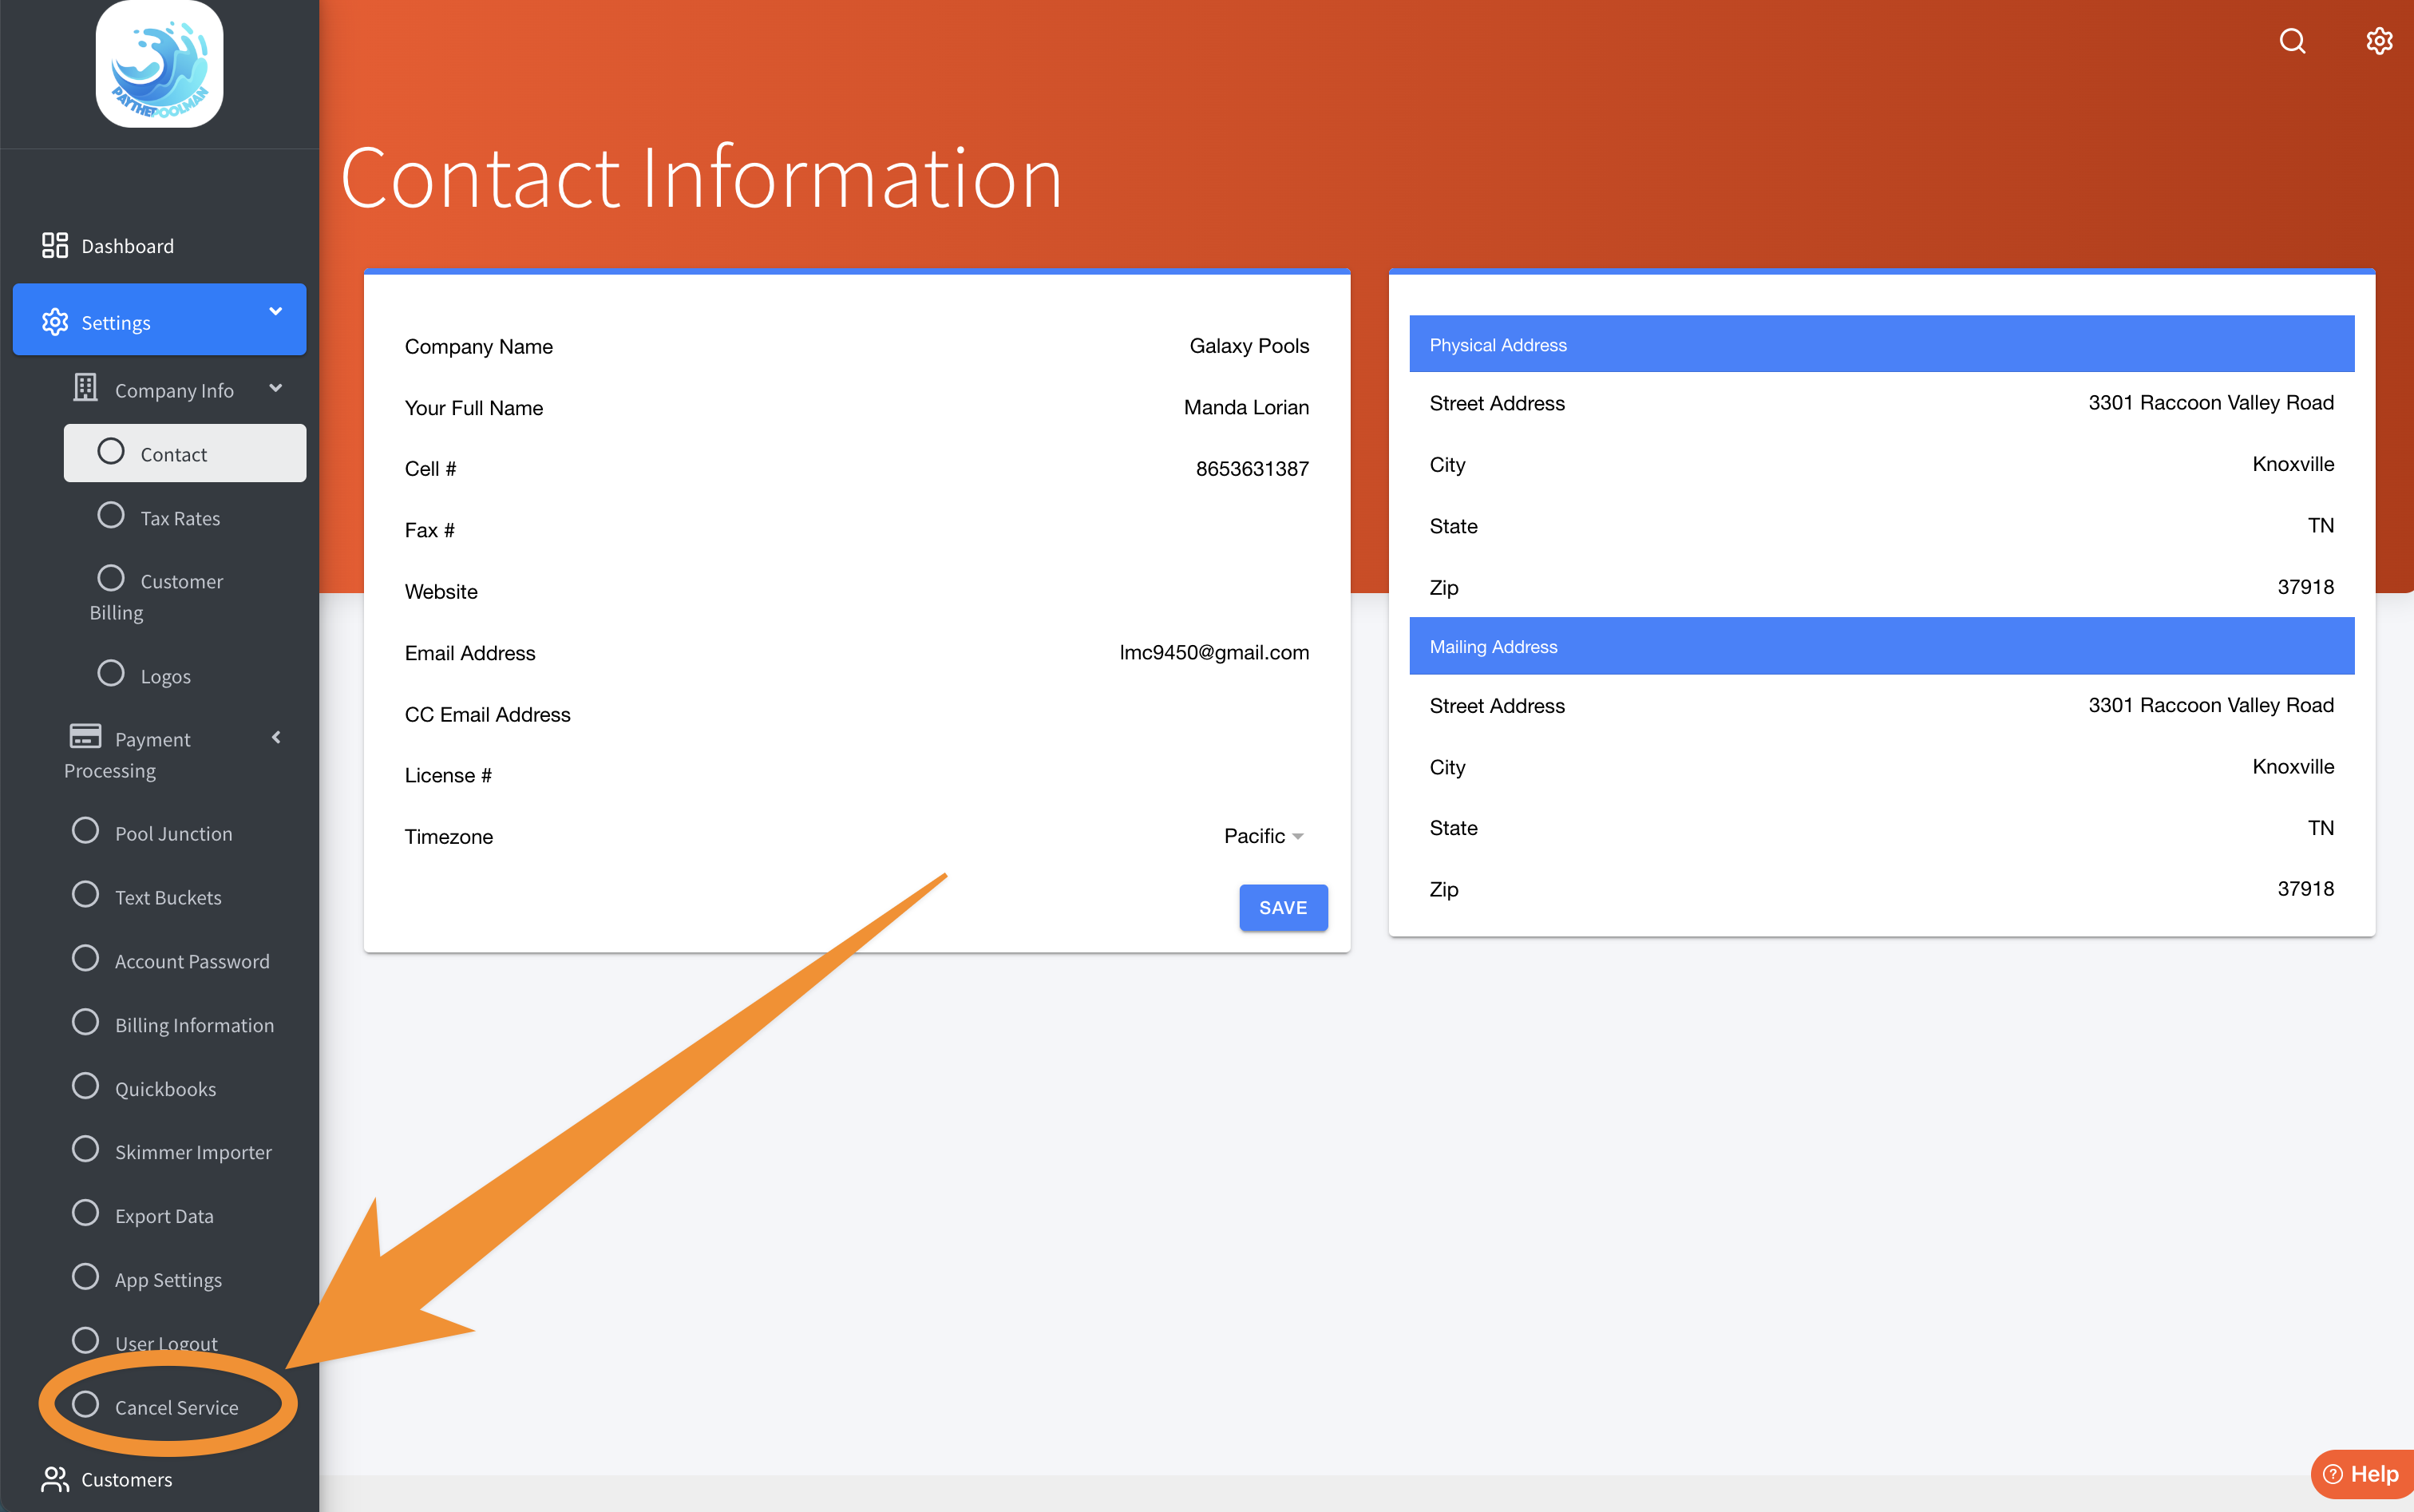Open the Export Data link
The width and height of the screenshot is (2414, 1512).
point(164,1216)
